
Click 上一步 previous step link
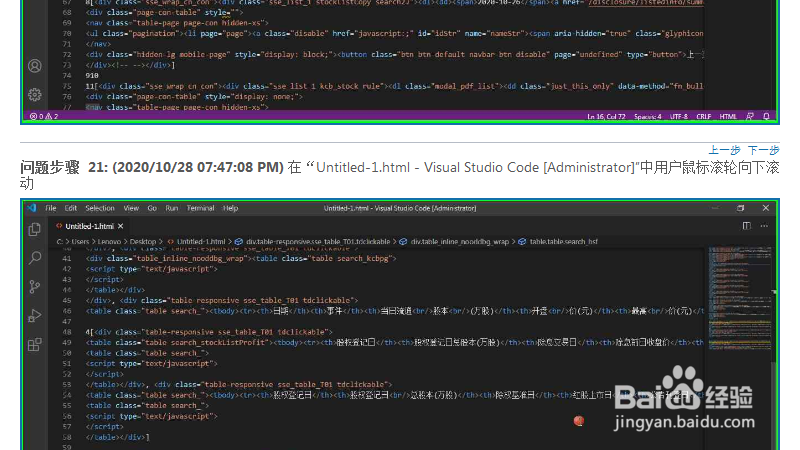pyautogui.click(x=724, y=150)
